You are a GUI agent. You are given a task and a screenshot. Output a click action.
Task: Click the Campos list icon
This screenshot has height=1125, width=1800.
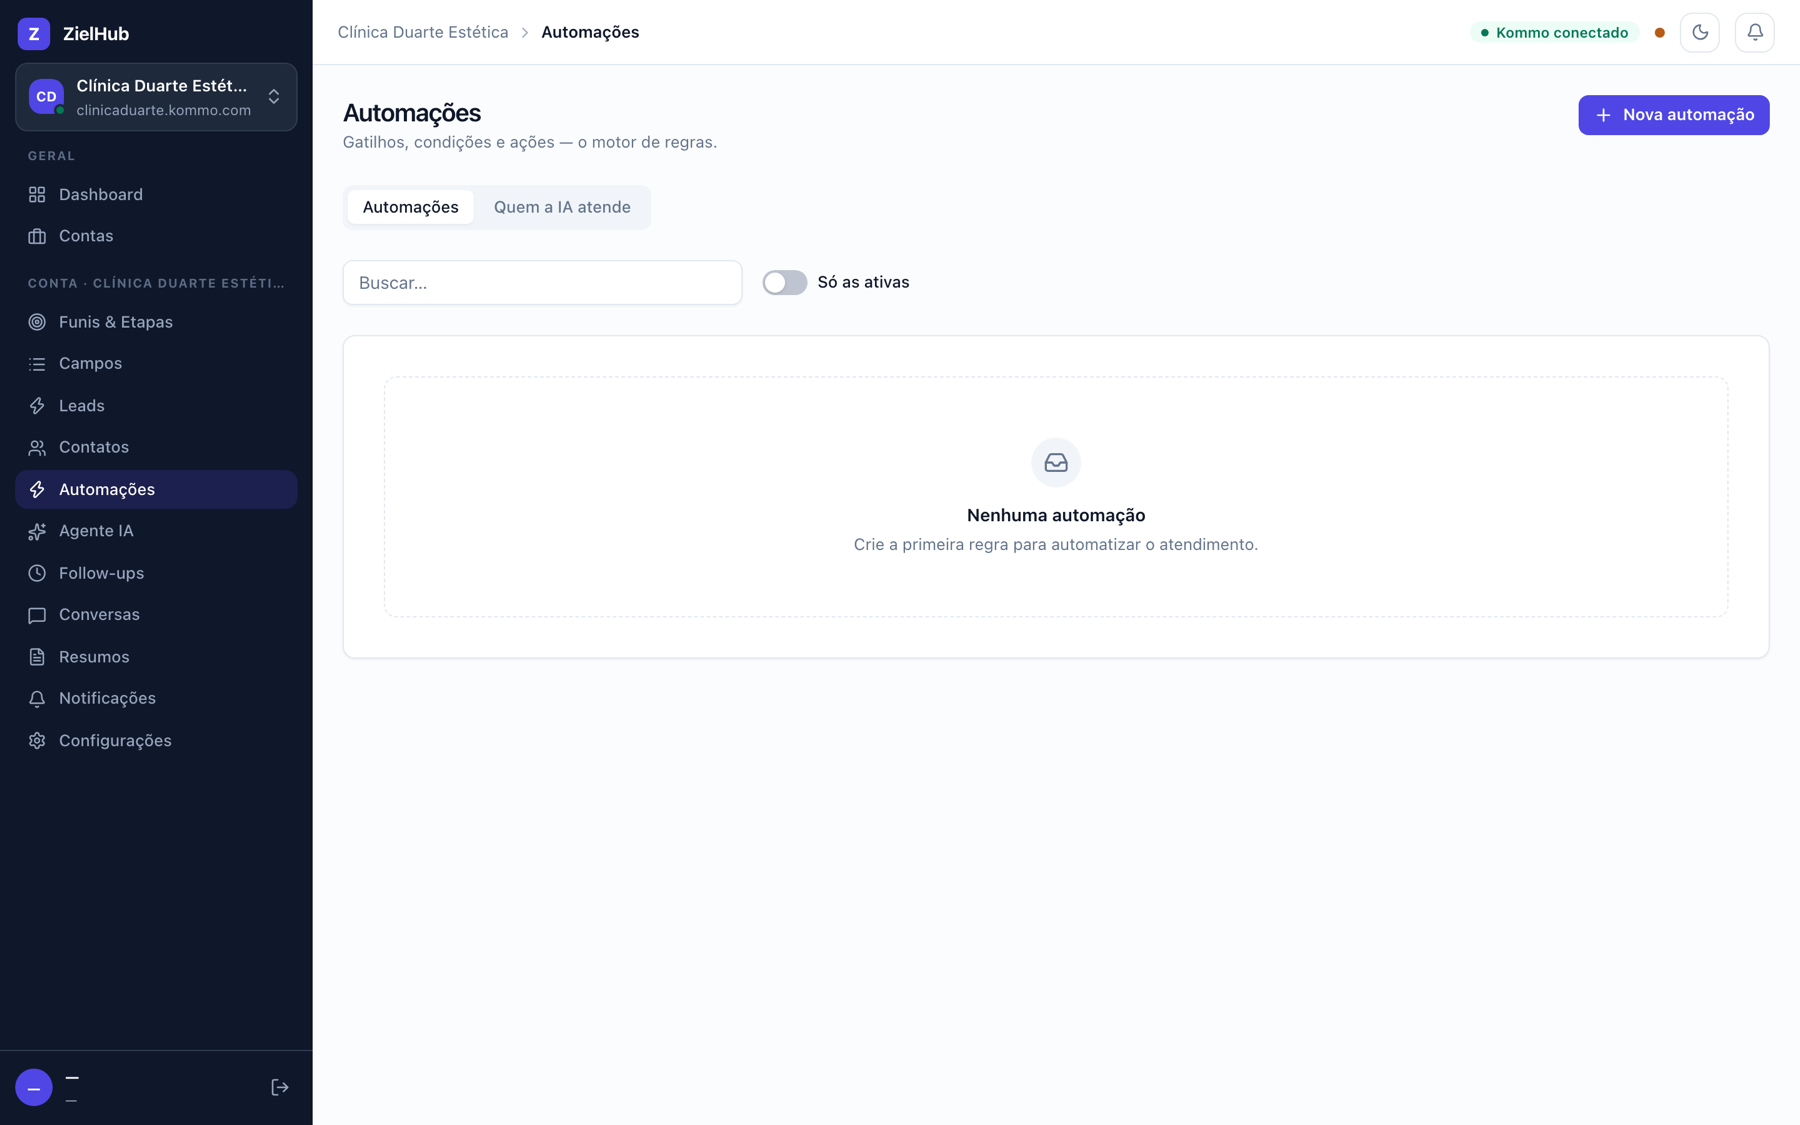click(37, 364)
